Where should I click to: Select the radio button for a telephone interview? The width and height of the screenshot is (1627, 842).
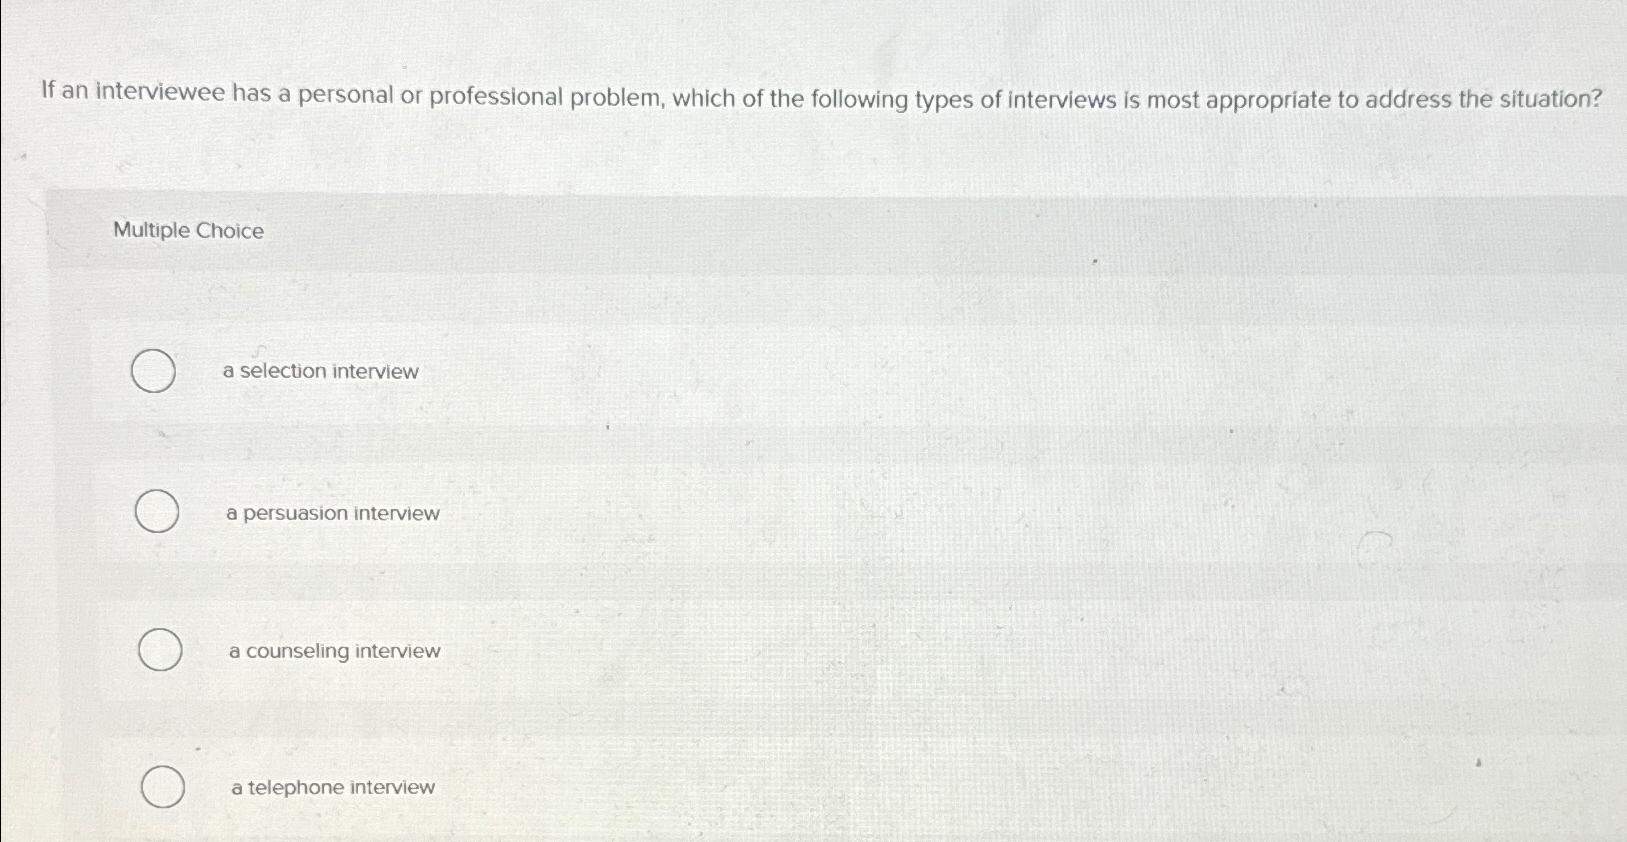click(x=163, y=788)
